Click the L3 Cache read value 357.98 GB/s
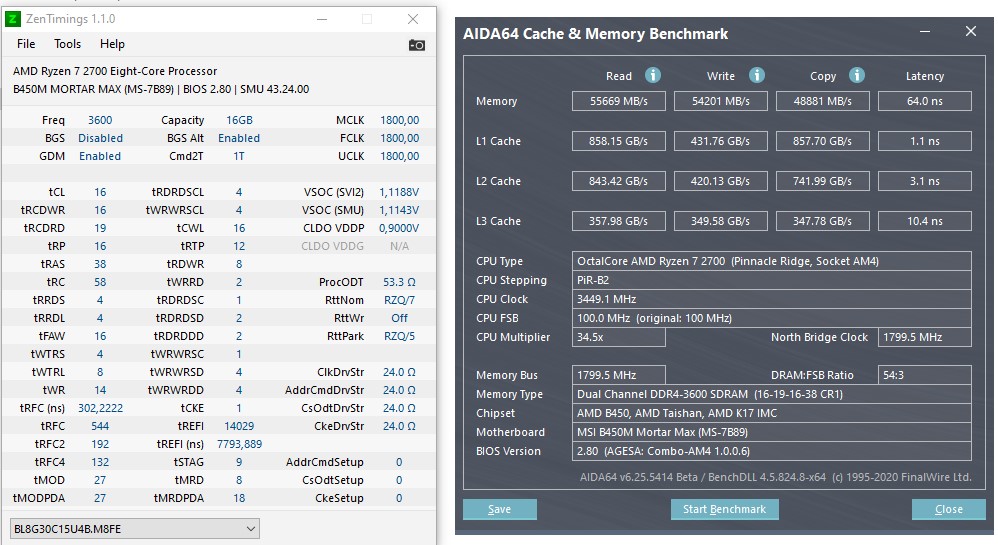998x545 pixels. (x=619, y=222)
